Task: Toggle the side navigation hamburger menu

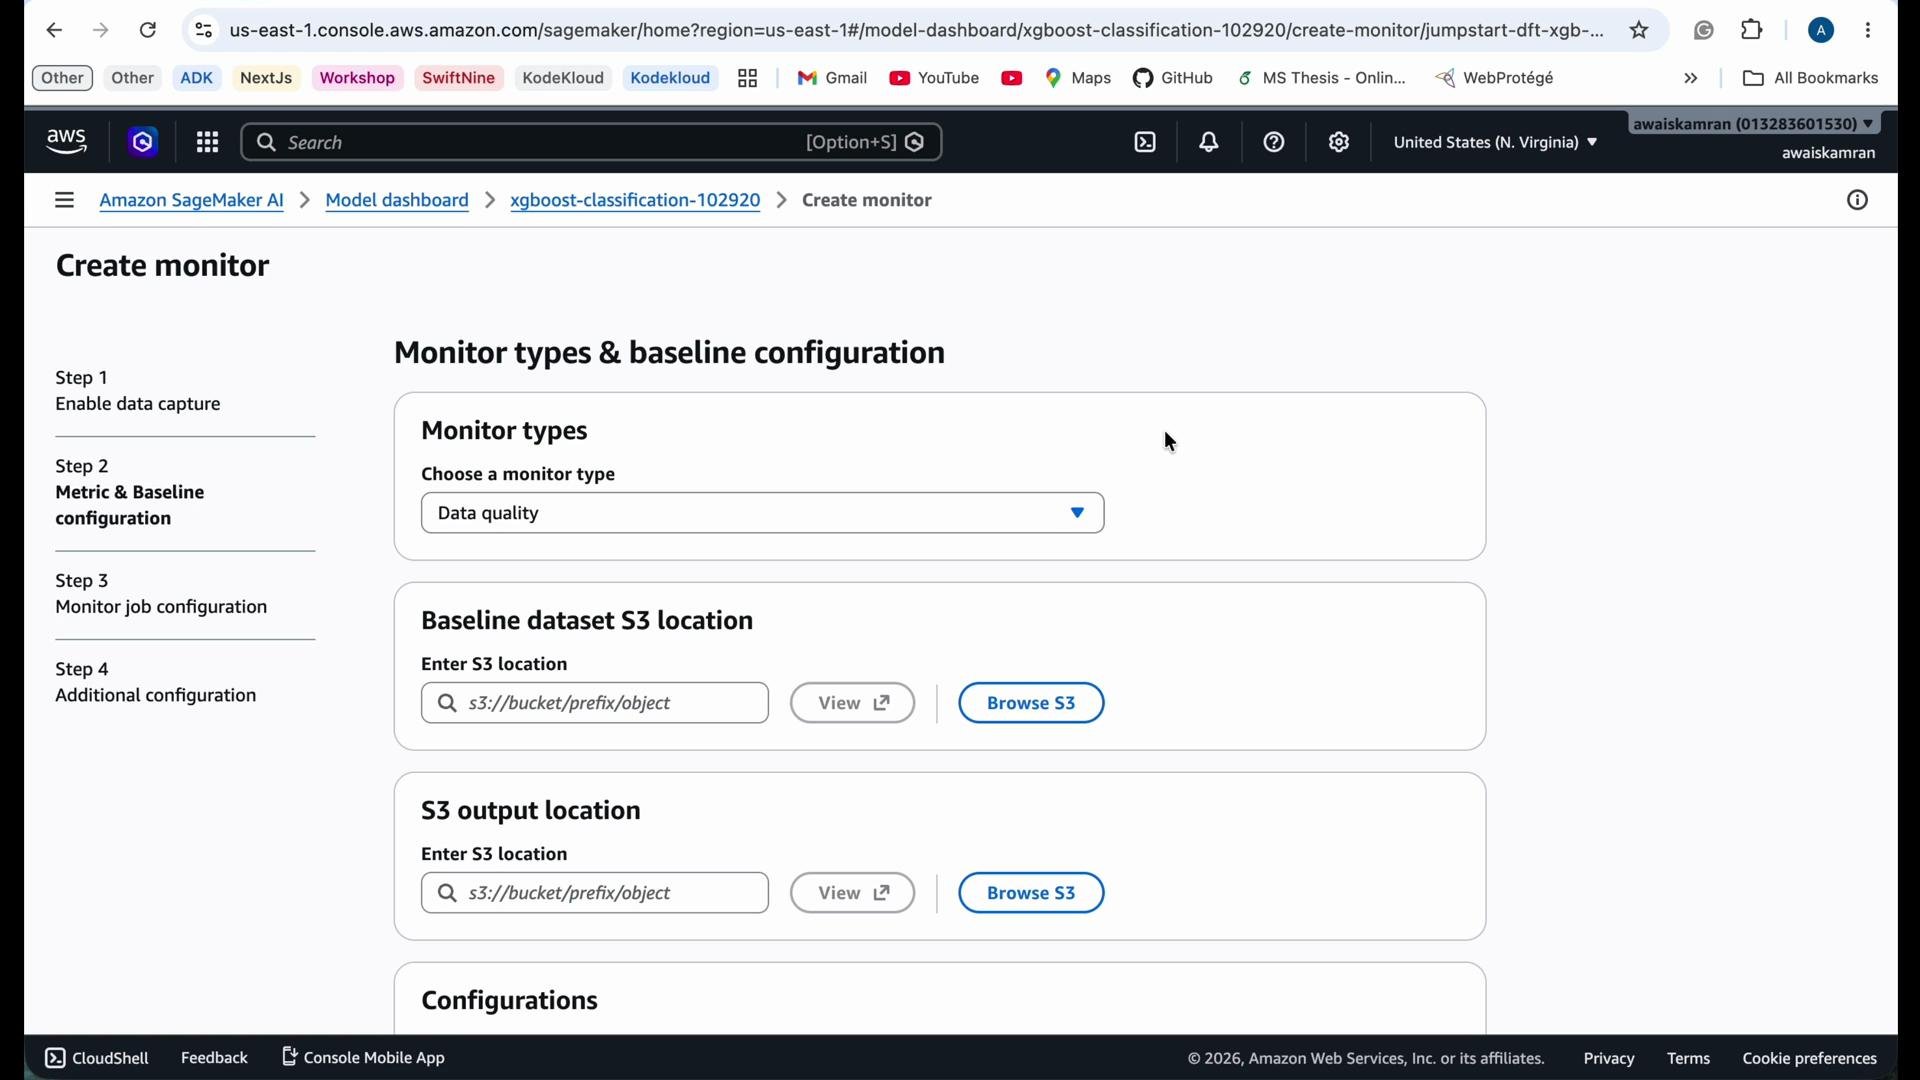Action: tap(64, 201)
